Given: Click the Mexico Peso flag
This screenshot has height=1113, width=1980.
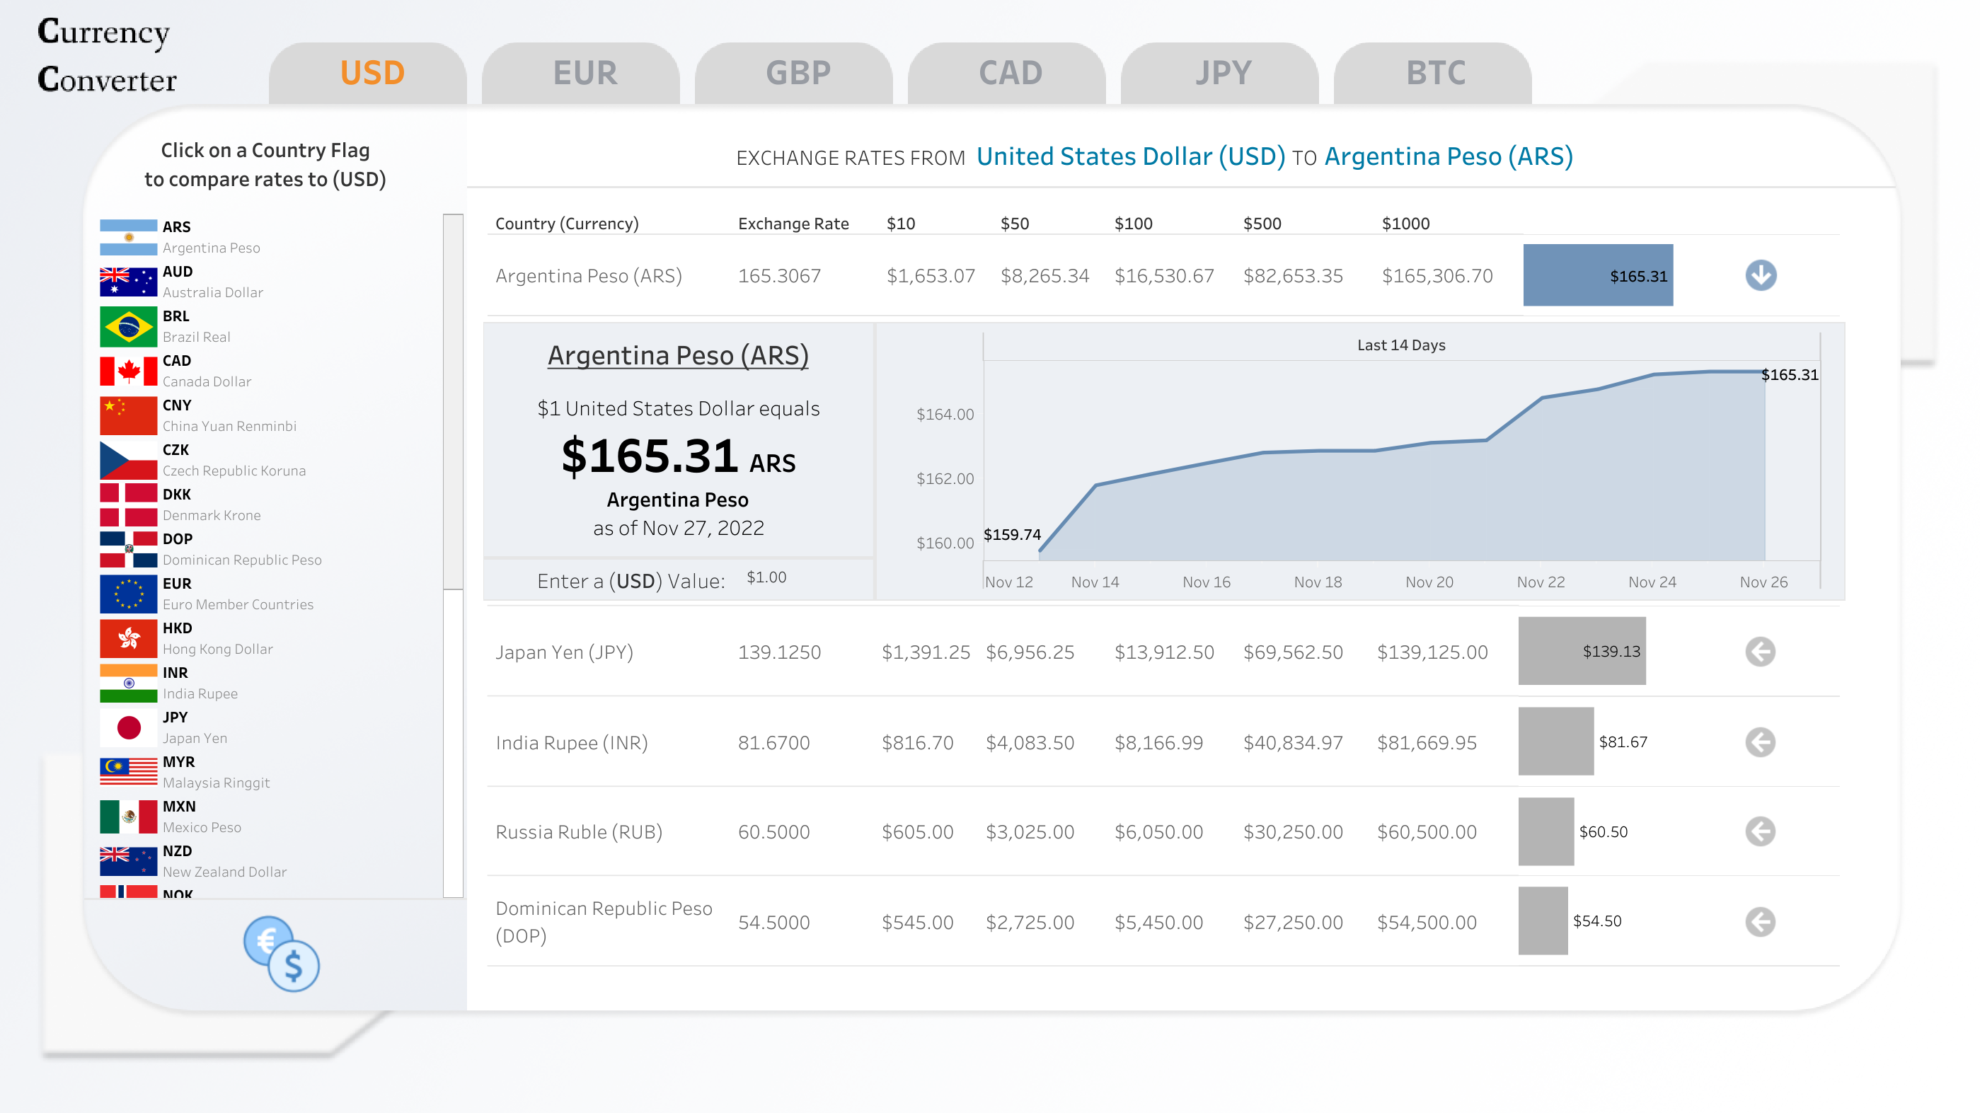Looking at the screenshot, I should coord(127,816).
